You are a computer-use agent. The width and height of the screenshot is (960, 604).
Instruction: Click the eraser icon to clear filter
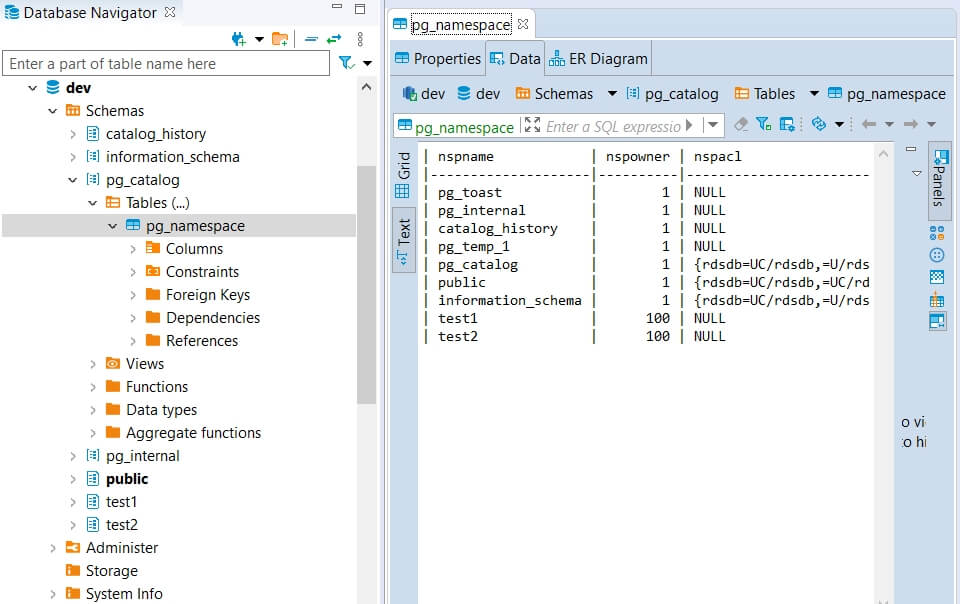tap(741, 124)
